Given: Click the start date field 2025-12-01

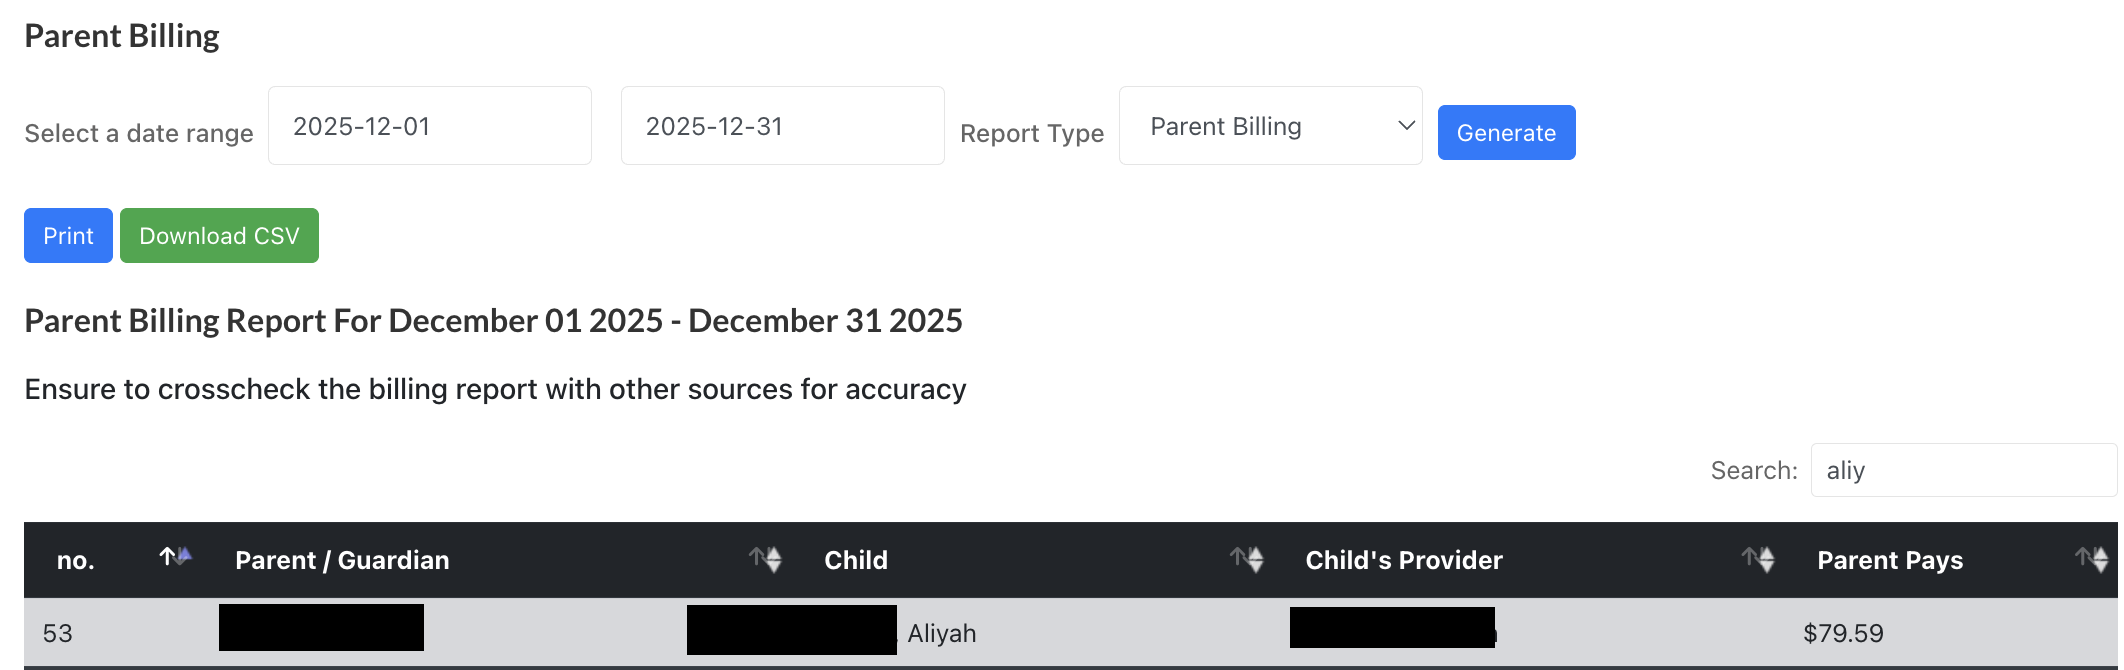Looking at the screenshot, I should (430, 127).
